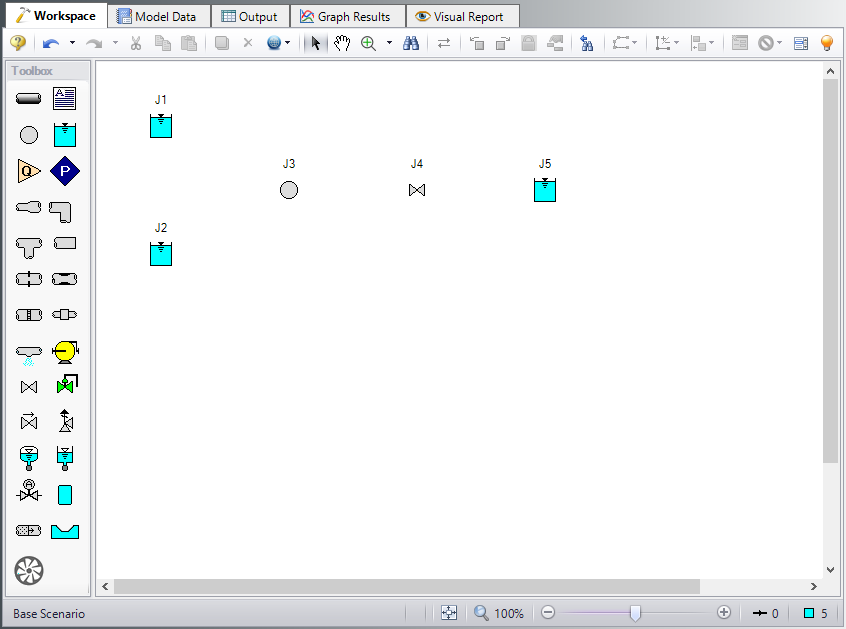The image size is (846, 629).
Task: Click the zoom-in plus button in status bar
Action: coord(724,613)
